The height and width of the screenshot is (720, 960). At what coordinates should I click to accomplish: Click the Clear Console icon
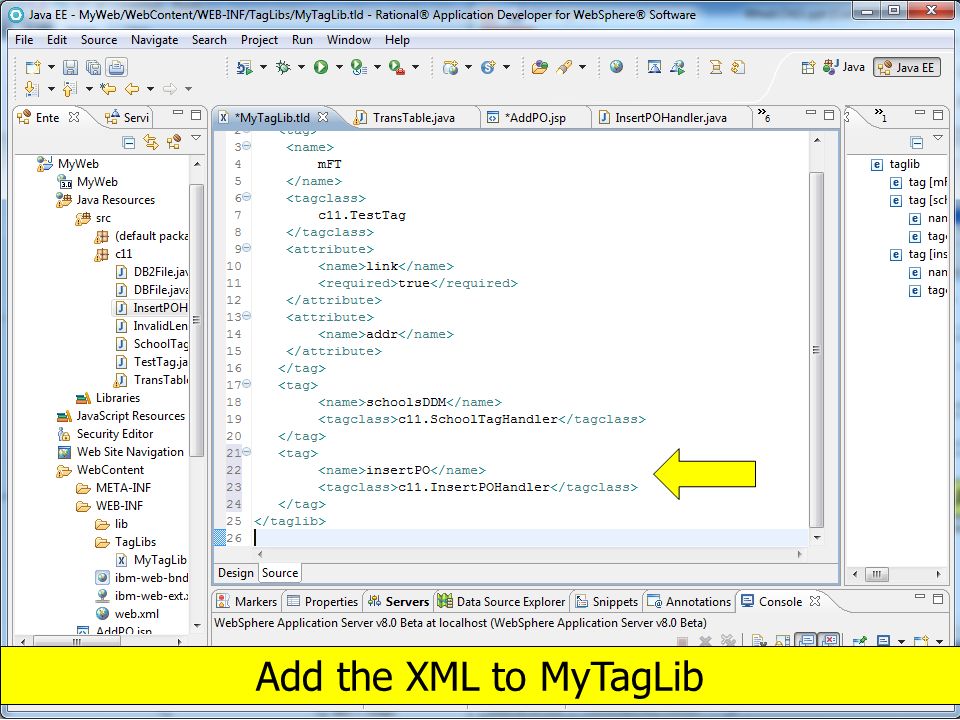click(760, 640)
